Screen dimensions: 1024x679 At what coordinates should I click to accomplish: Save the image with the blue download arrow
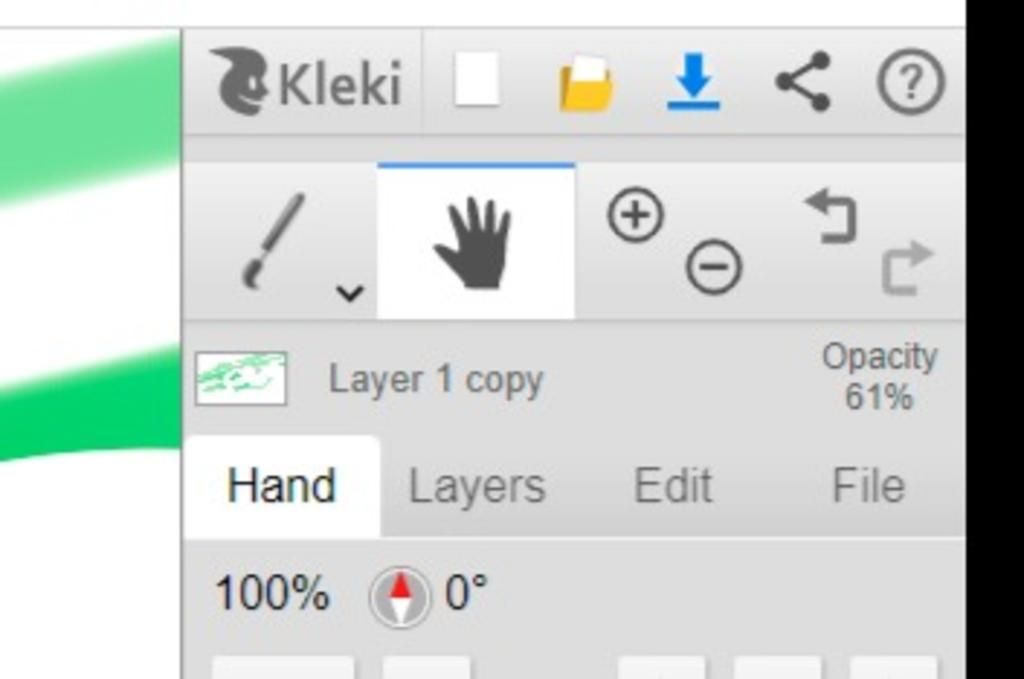tap(694, 81)
